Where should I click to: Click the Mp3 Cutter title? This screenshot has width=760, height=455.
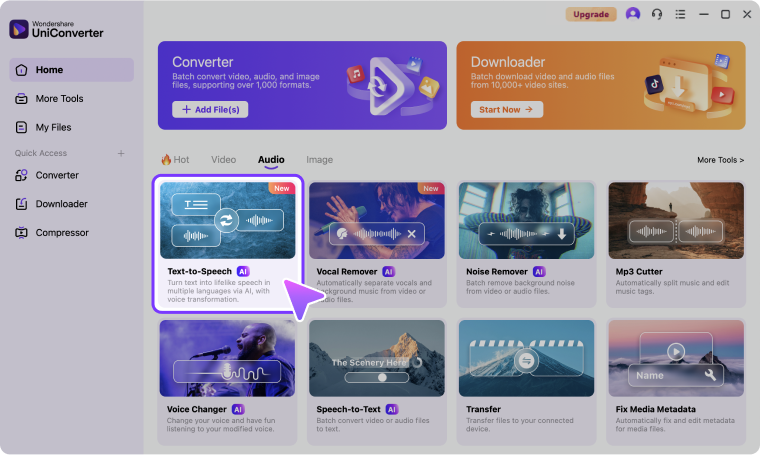(x=639, y=272)
